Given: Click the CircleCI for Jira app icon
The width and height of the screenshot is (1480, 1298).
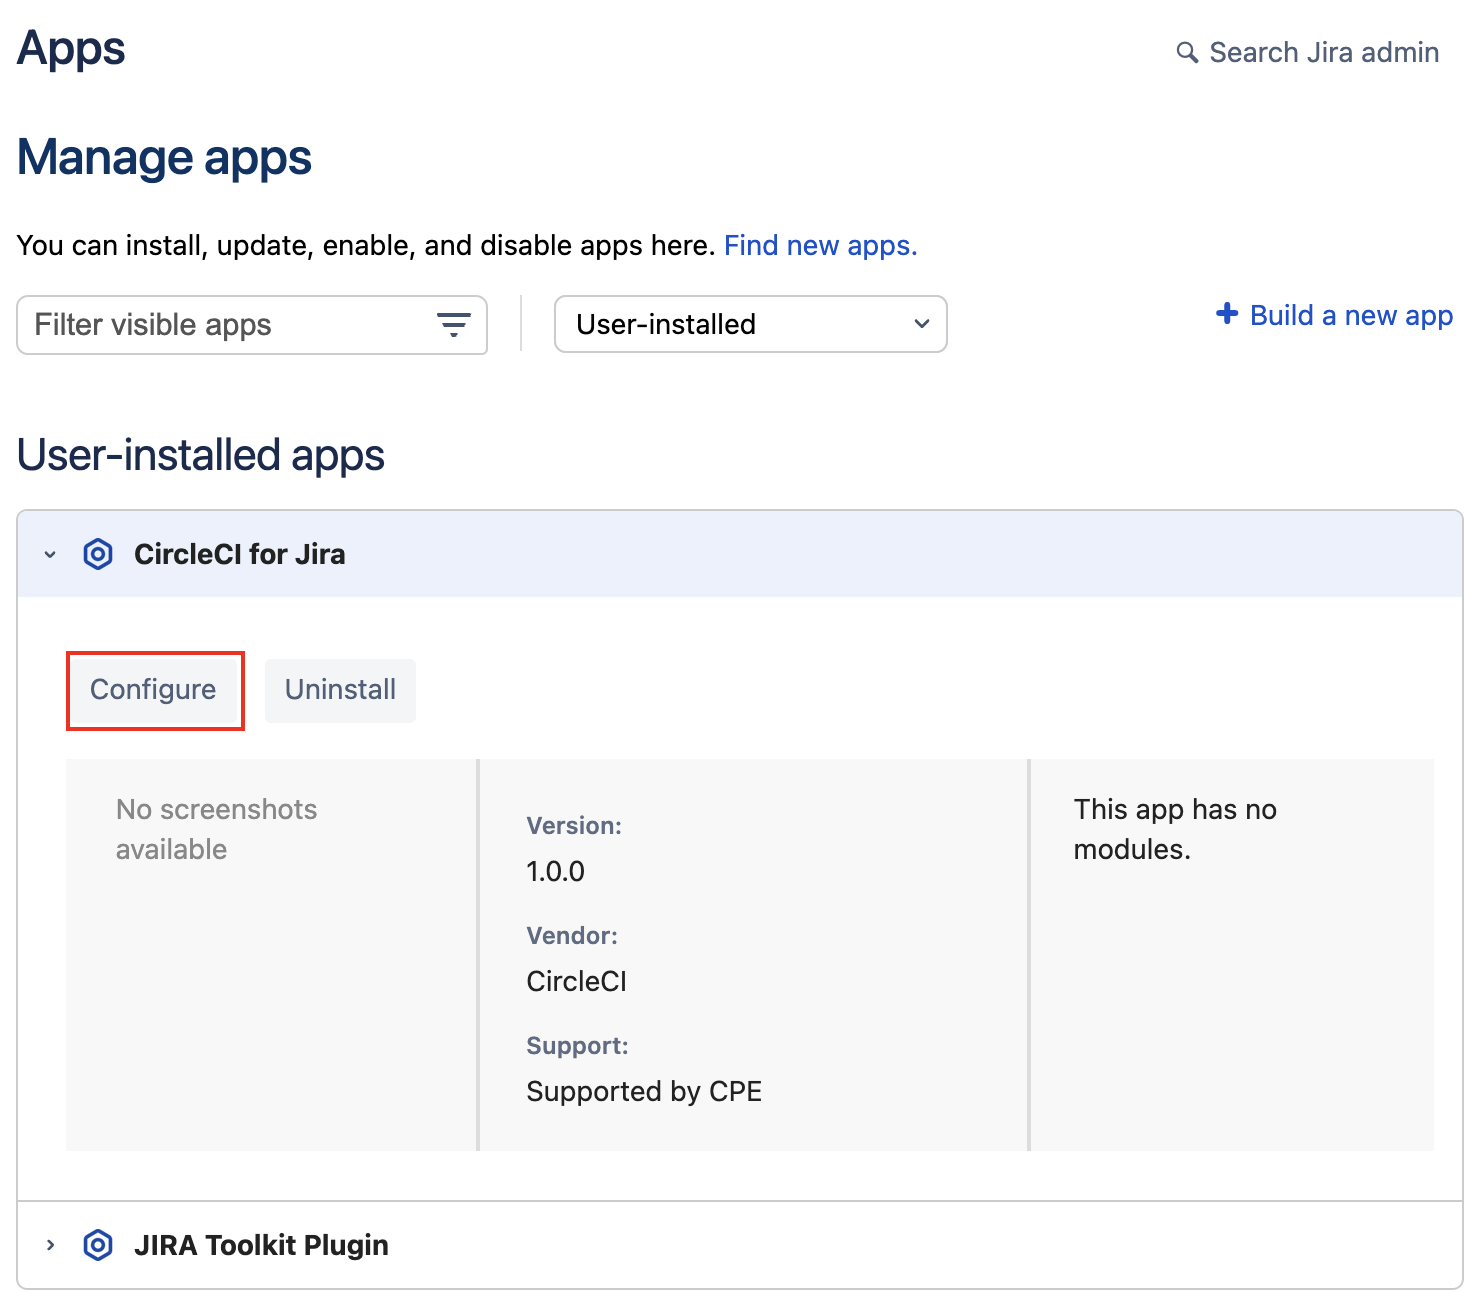Looking at the screenshot, I should tap(98, 554).
